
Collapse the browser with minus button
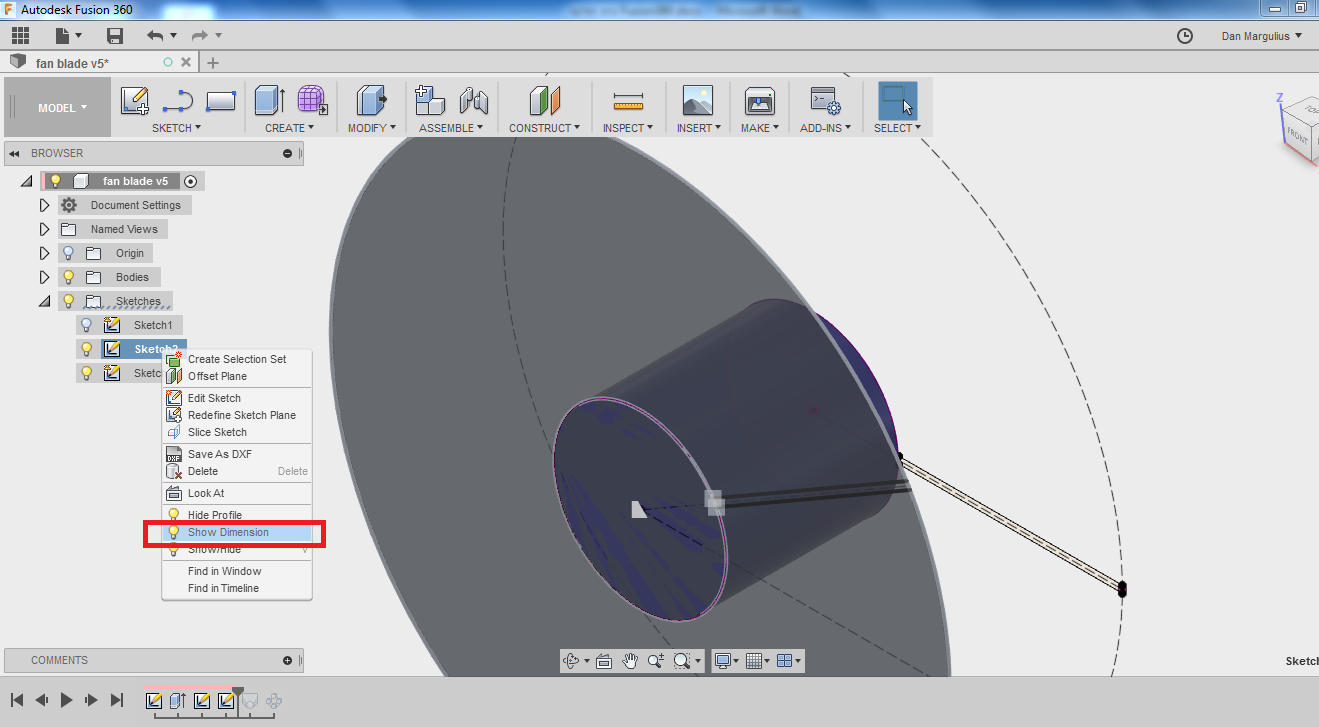pyautogui.click(x=288, y=153)
